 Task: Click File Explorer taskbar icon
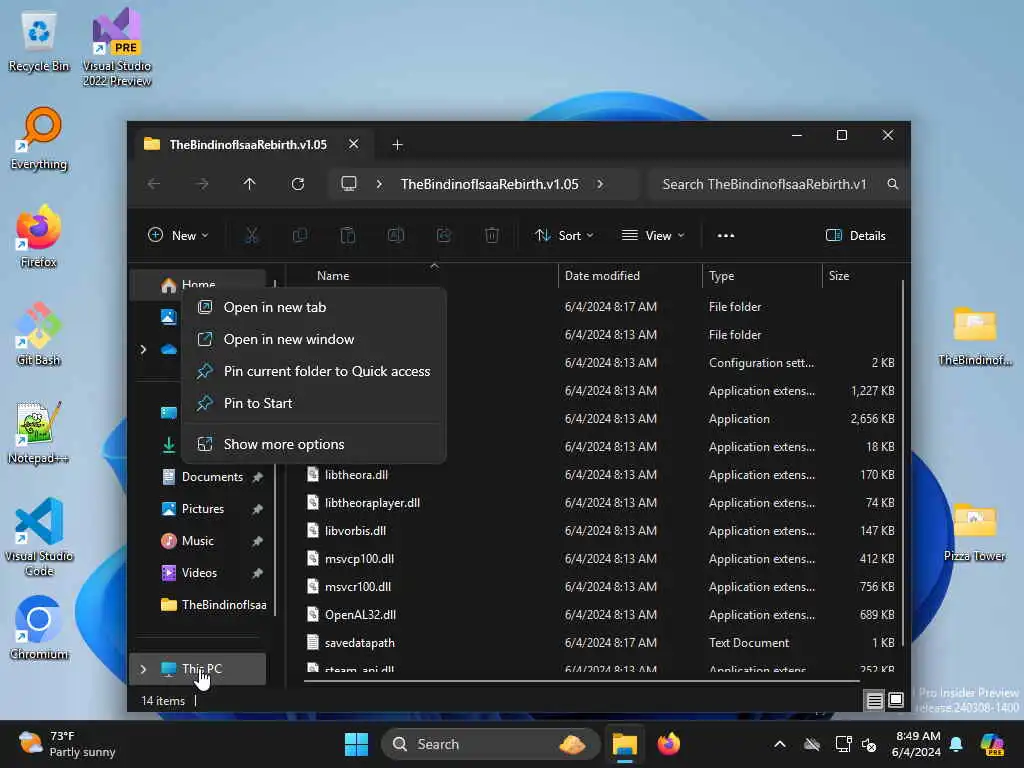coord(624,744)
